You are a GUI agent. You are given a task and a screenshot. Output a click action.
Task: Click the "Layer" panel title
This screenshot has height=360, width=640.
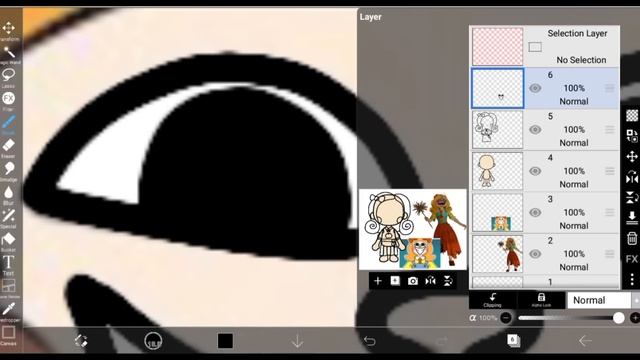(371, 17)
